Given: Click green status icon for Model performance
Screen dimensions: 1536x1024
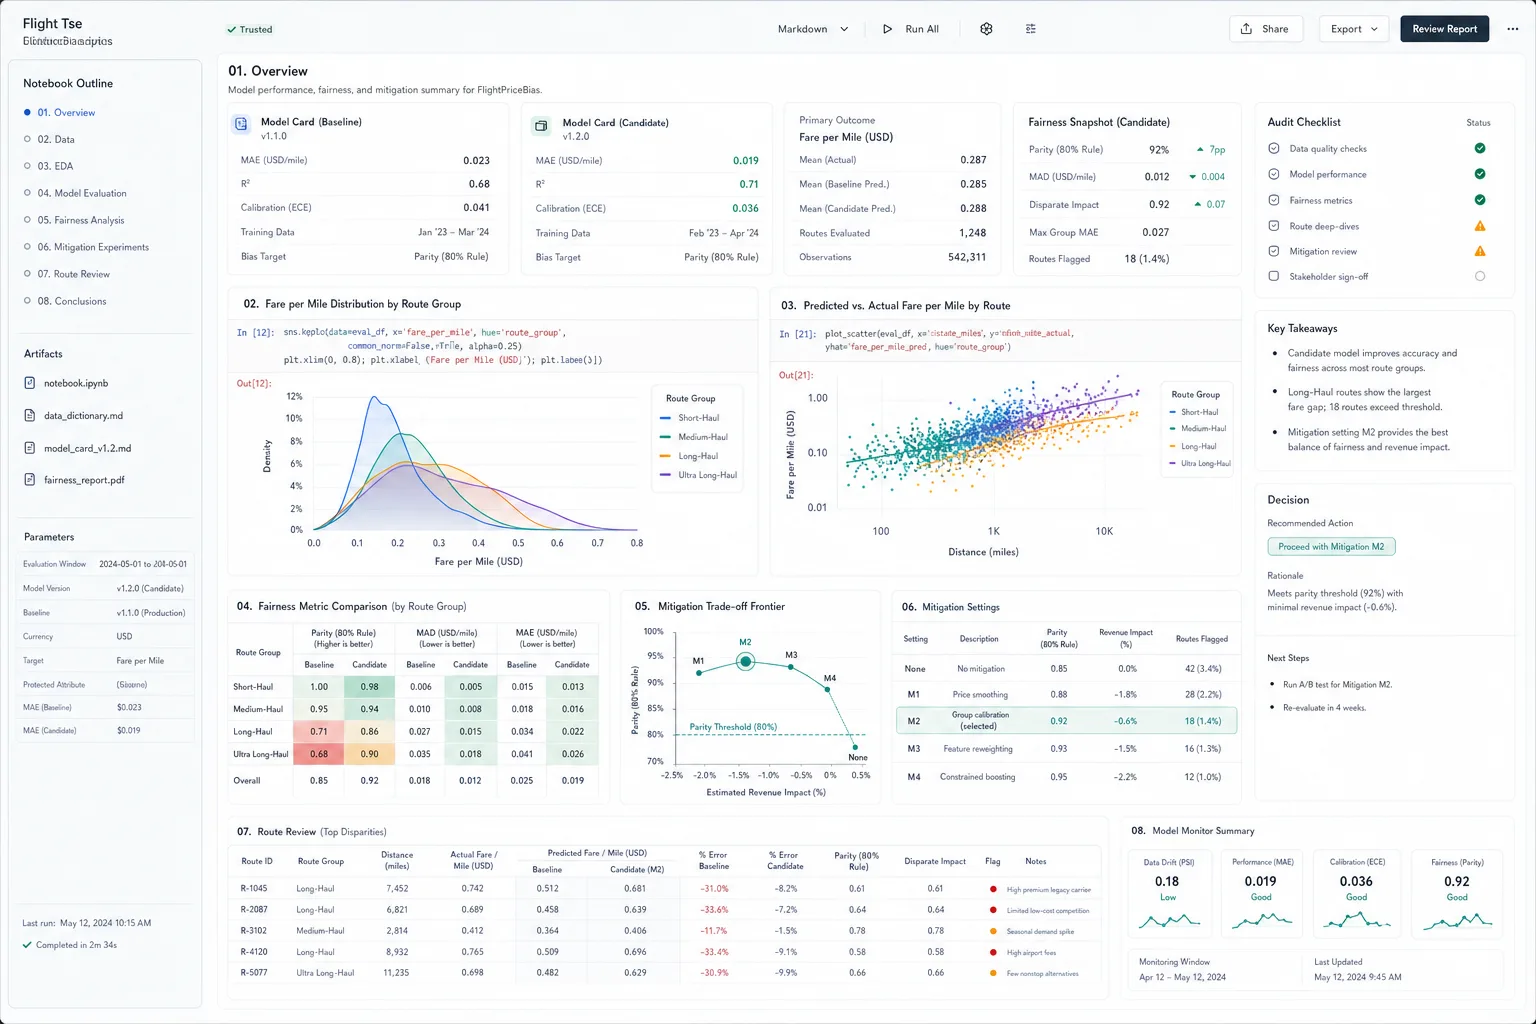Looking at the screenshot, I should coord(1480,174).
